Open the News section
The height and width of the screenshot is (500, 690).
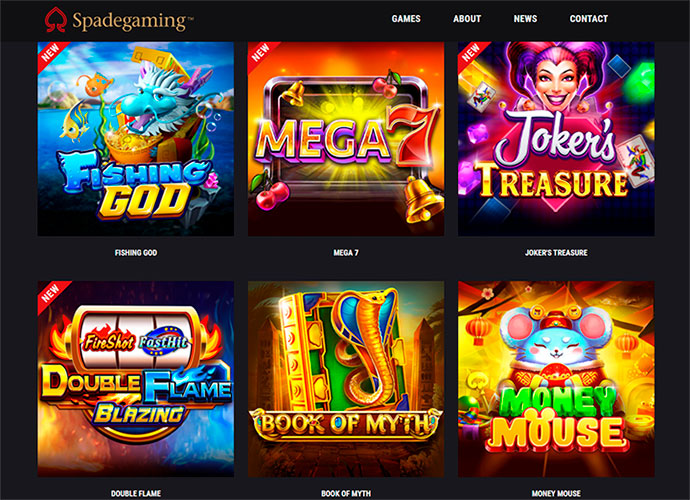525,19
